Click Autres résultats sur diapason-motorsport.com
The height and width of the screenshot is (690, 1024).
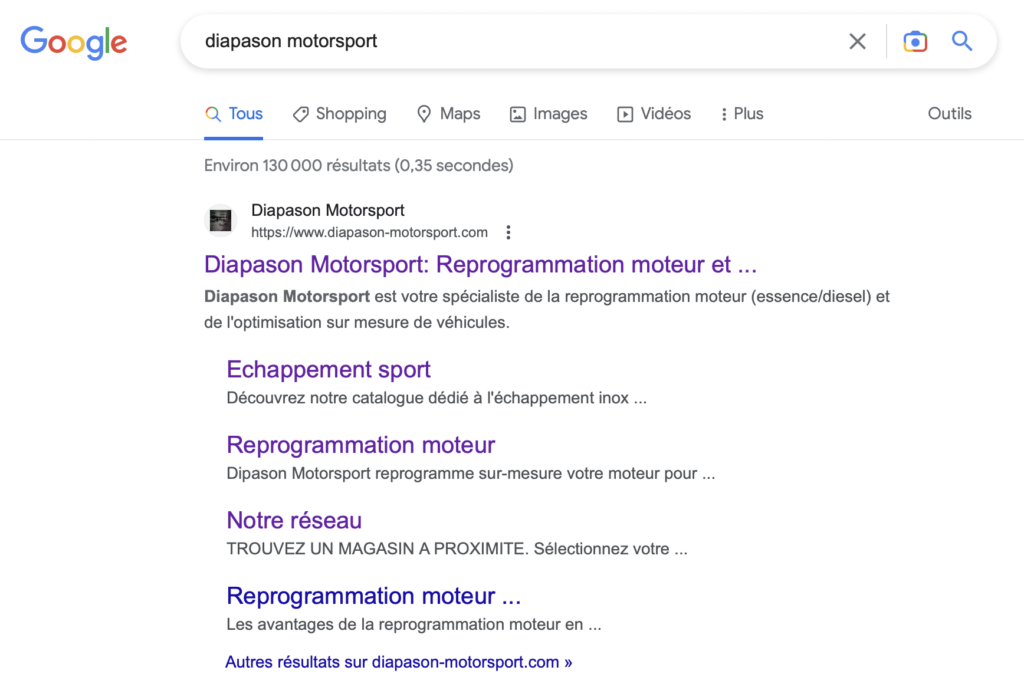click(399, 662)
